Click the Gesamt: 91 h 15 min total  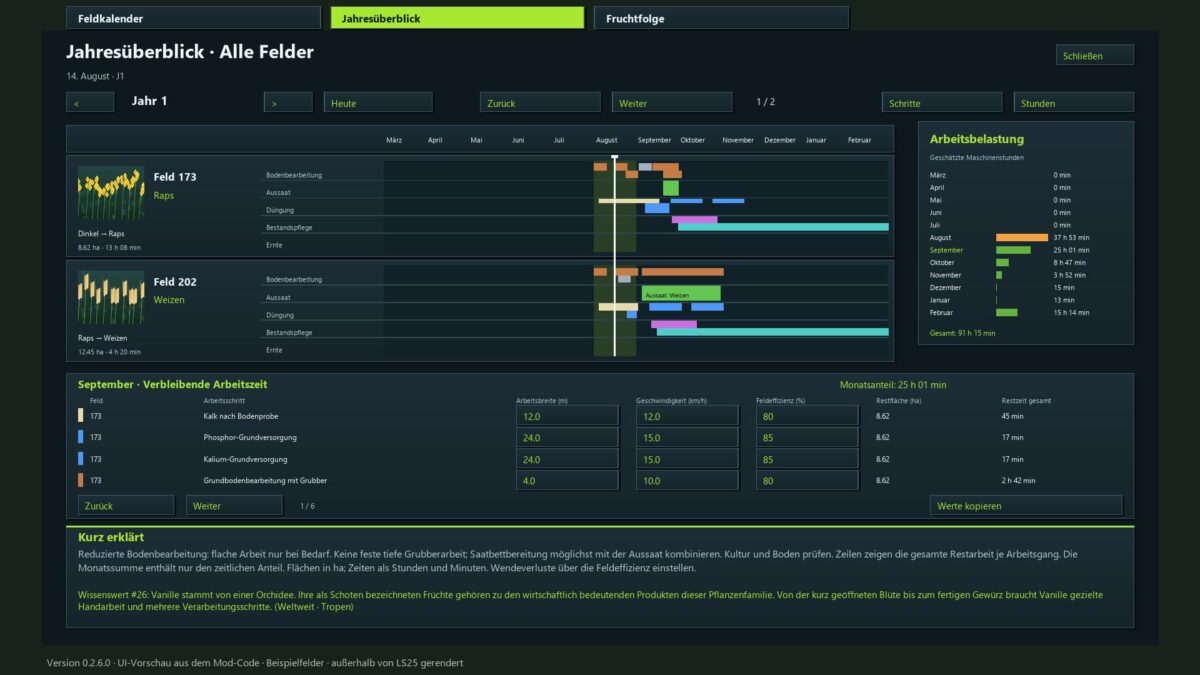point(961,332)
